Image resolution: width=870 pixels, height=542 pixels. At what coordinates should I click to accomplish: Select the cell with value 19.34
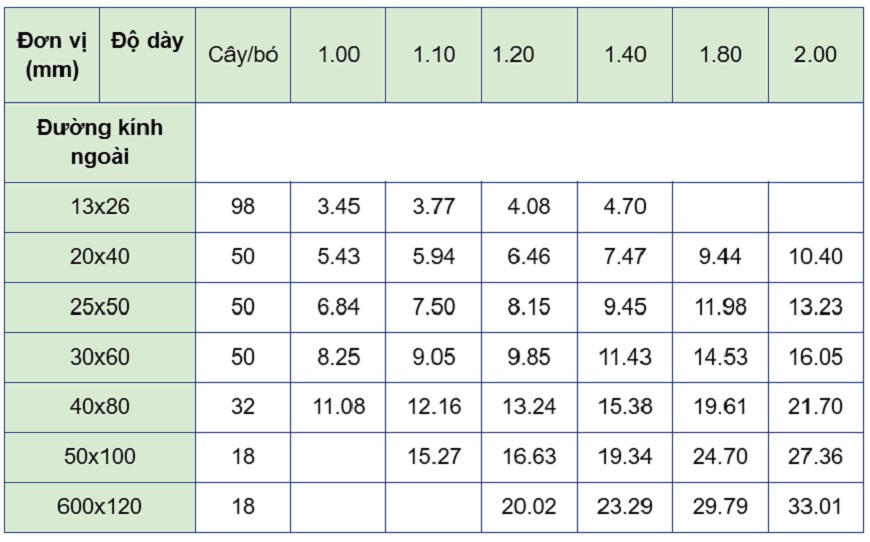point(625,457)
